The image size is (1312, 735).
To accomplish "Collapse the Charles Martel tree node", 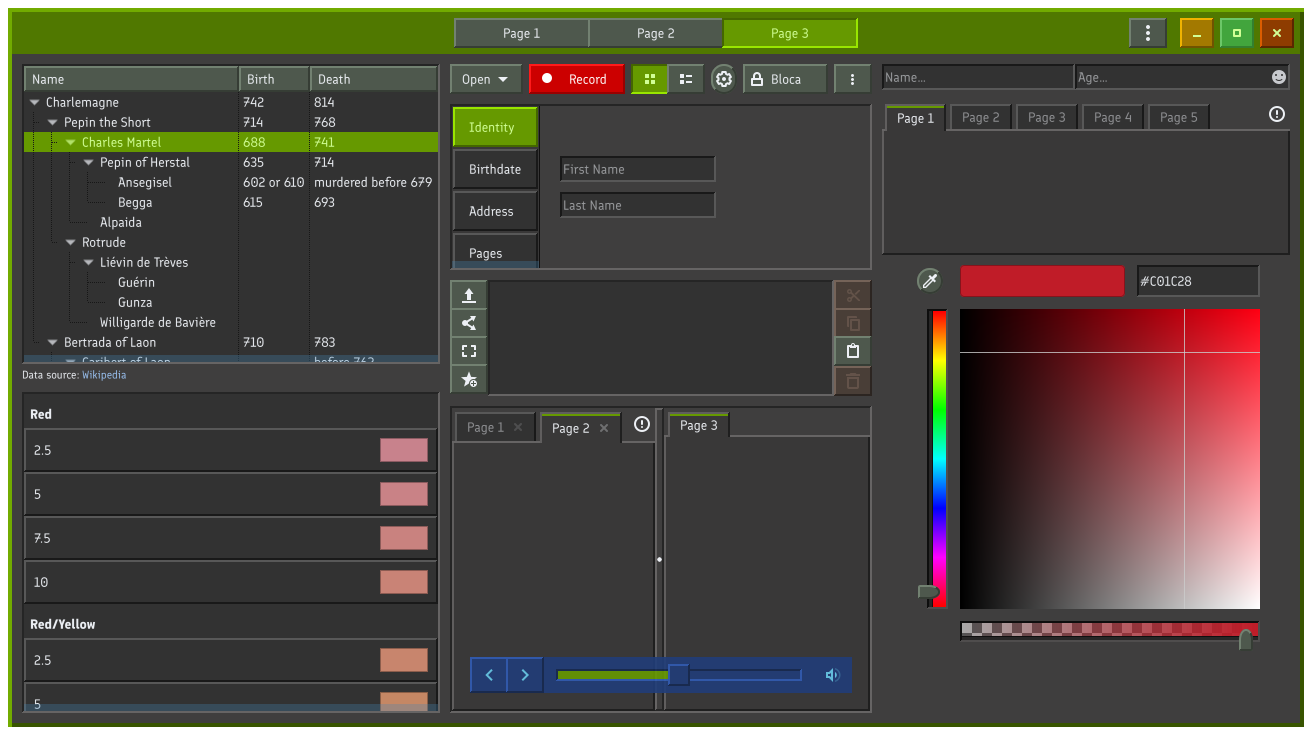I will (x=71, y=143).
